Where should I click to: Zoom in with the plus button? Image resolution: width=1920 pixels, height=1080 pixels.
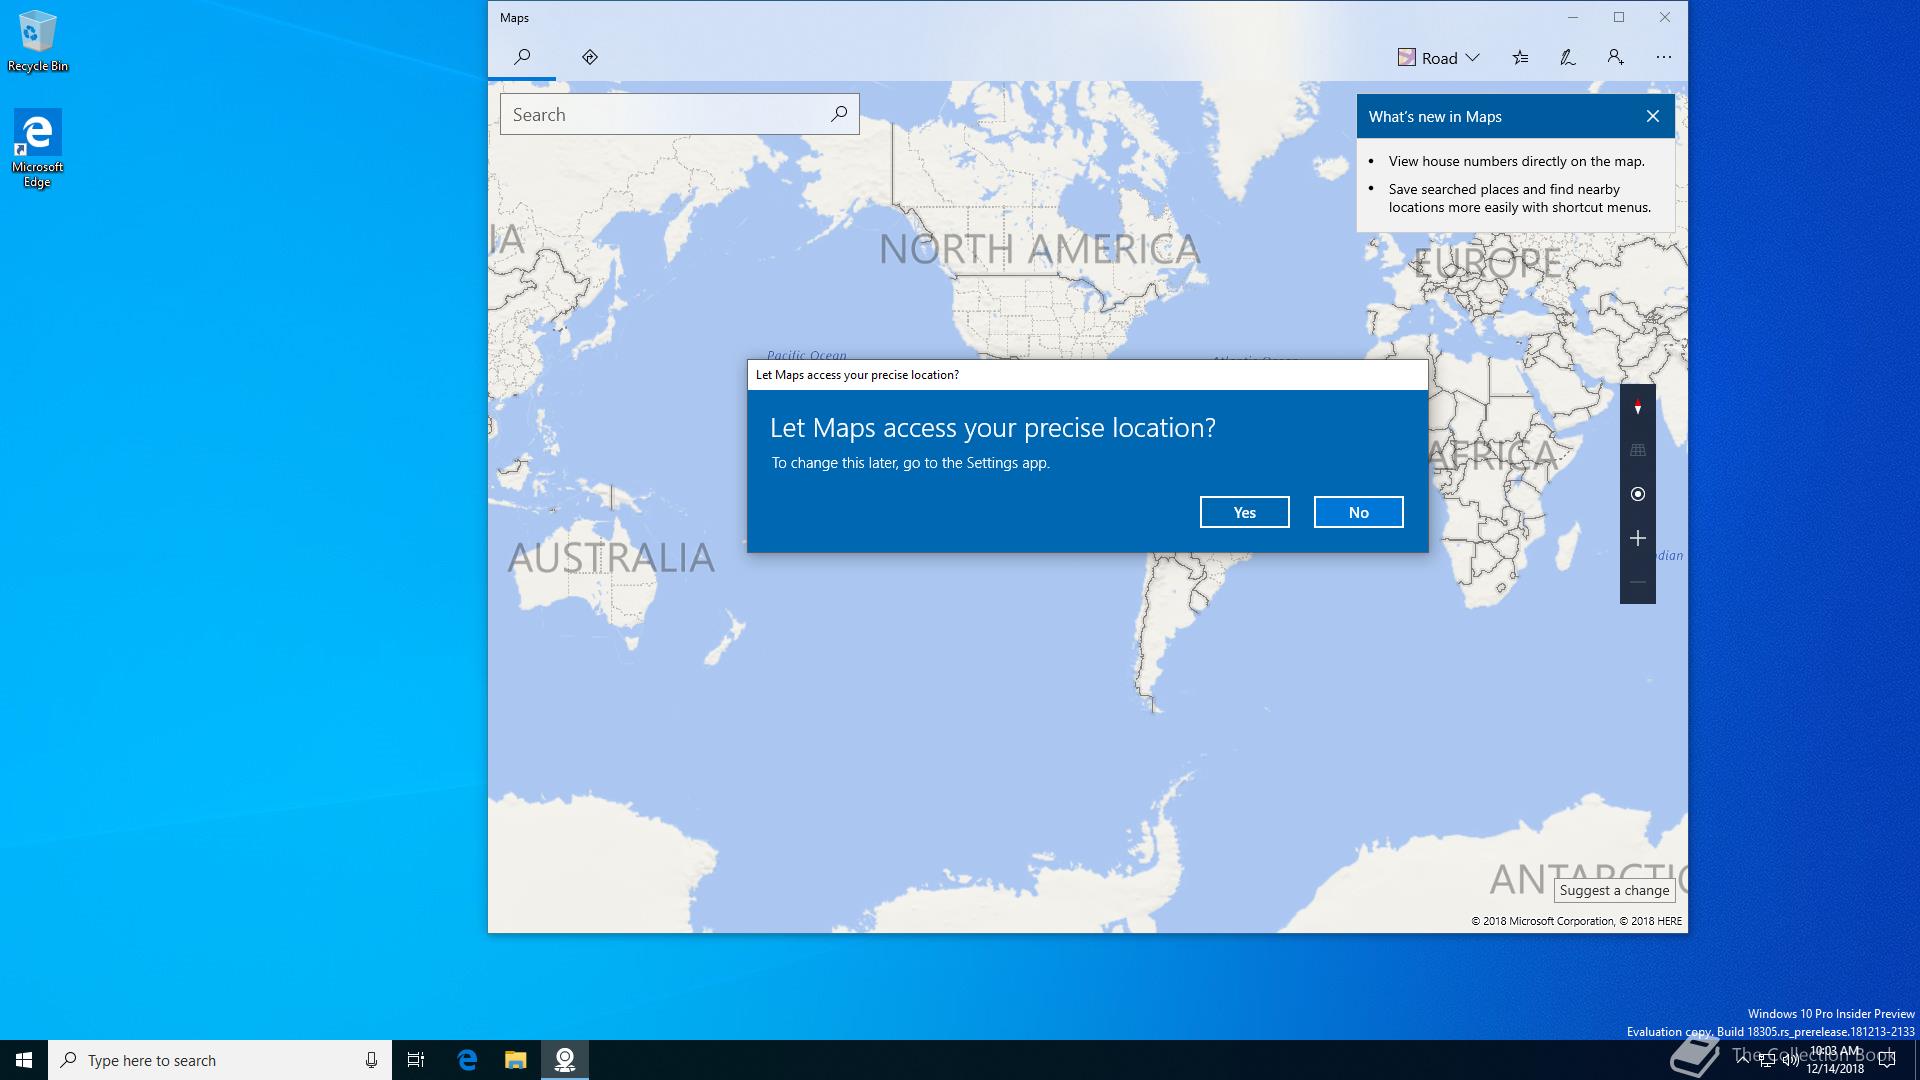click(1638, 538)
